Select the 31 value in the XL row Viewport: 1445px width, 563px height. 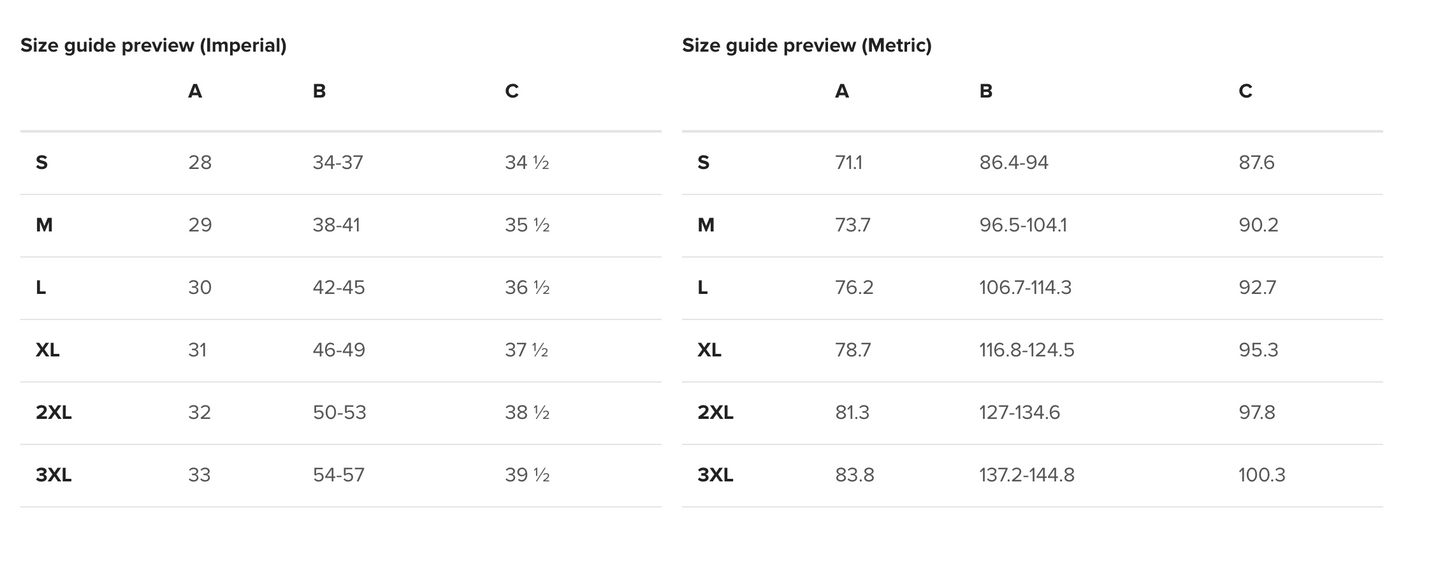point(198,350)
